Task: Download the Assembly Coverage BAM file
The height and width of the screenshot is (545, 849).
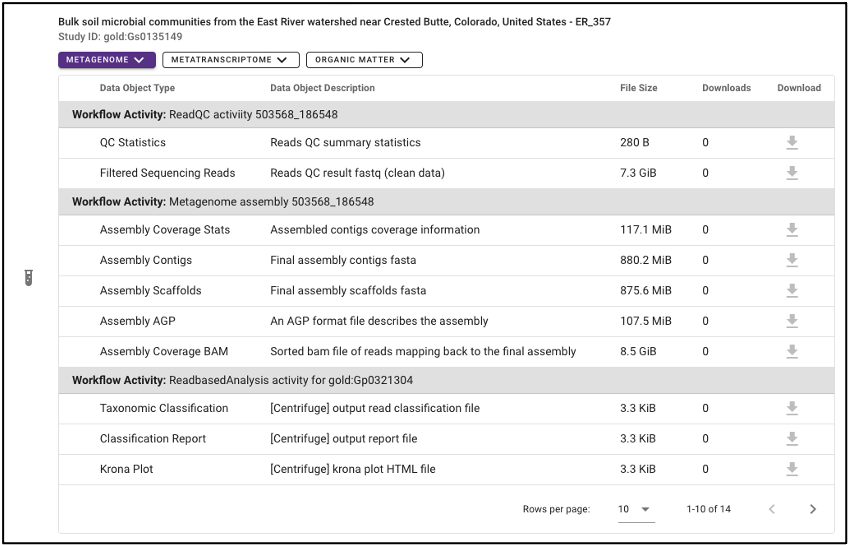Action: pos(792,352)
